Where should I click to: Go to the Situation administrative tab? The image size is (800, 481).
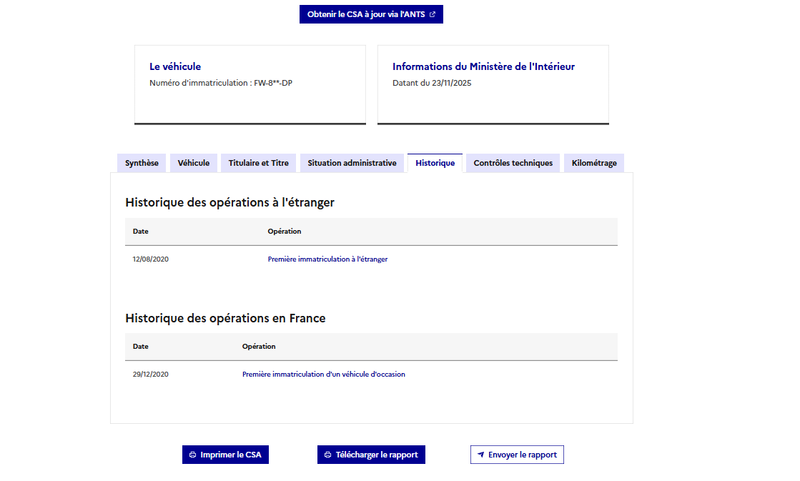coord(352,163)
